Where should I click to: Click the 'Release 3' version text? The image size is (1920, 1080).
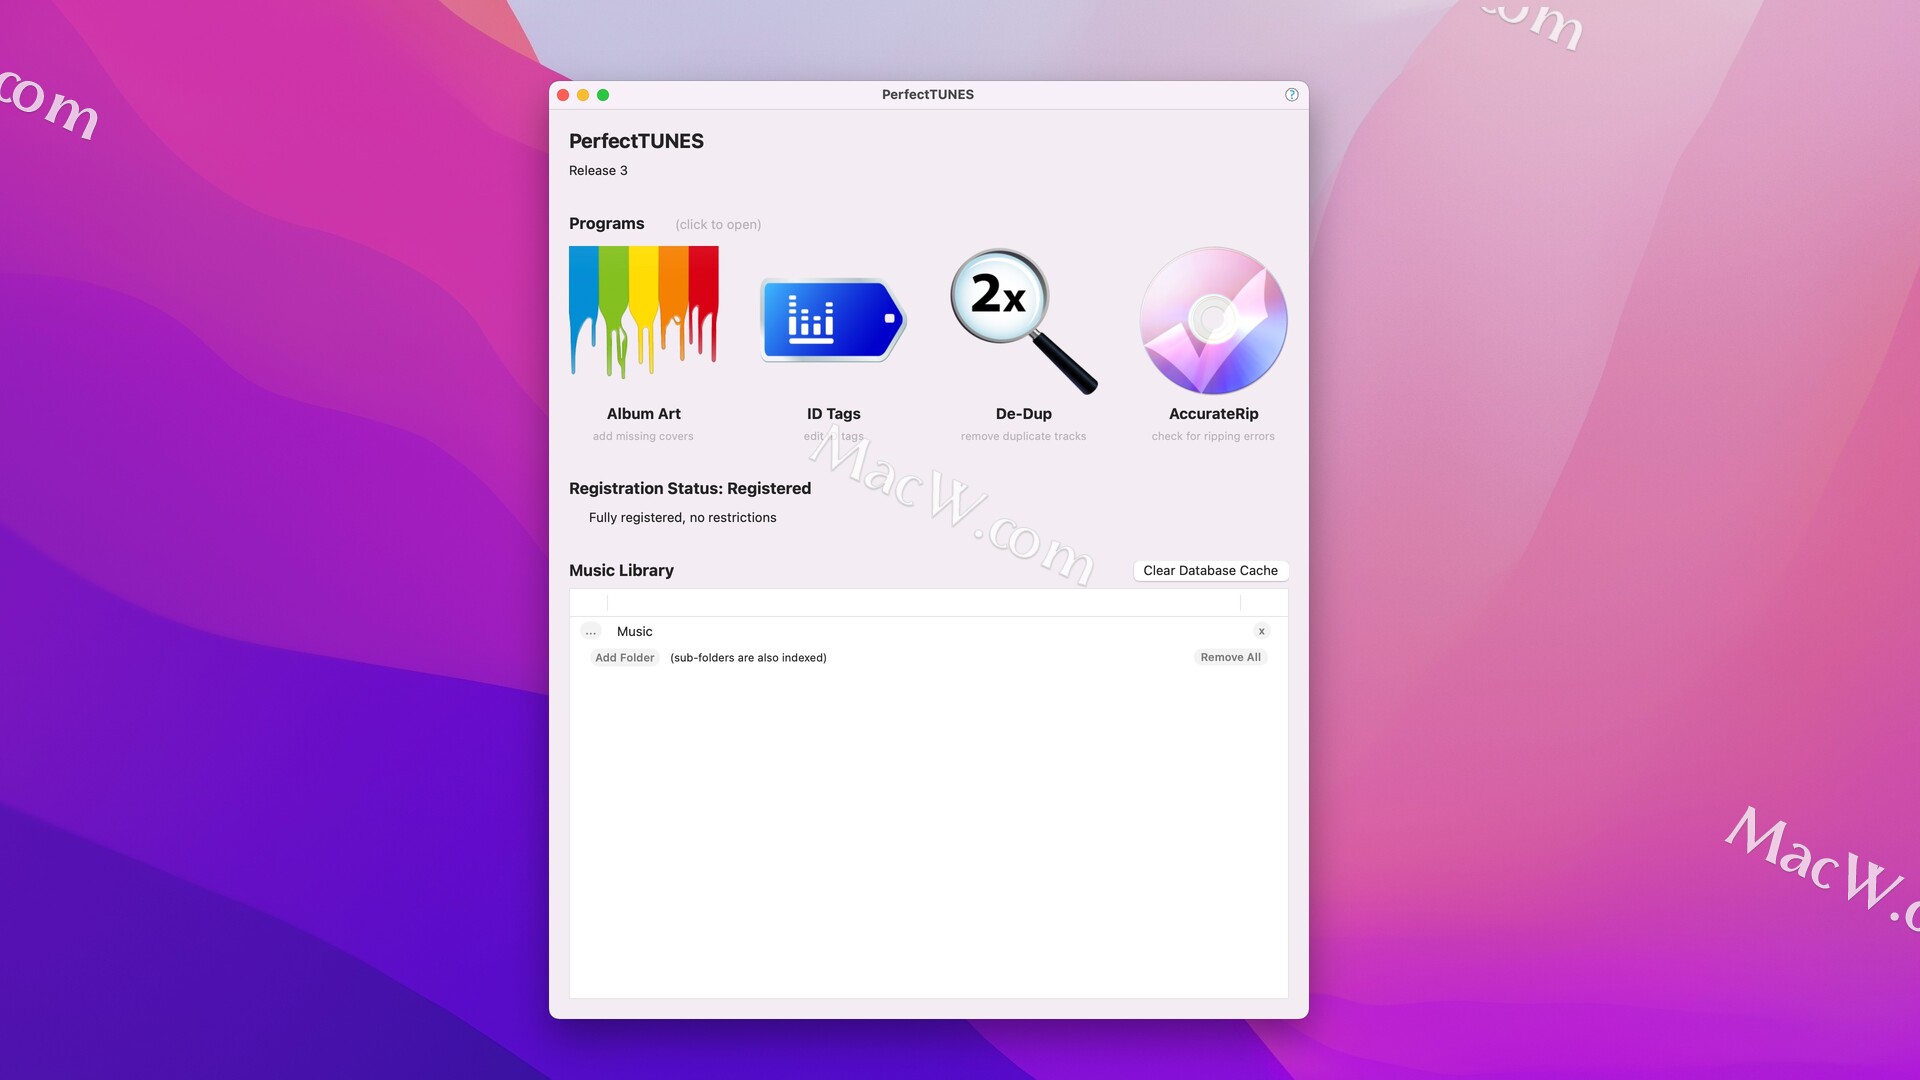598,171
